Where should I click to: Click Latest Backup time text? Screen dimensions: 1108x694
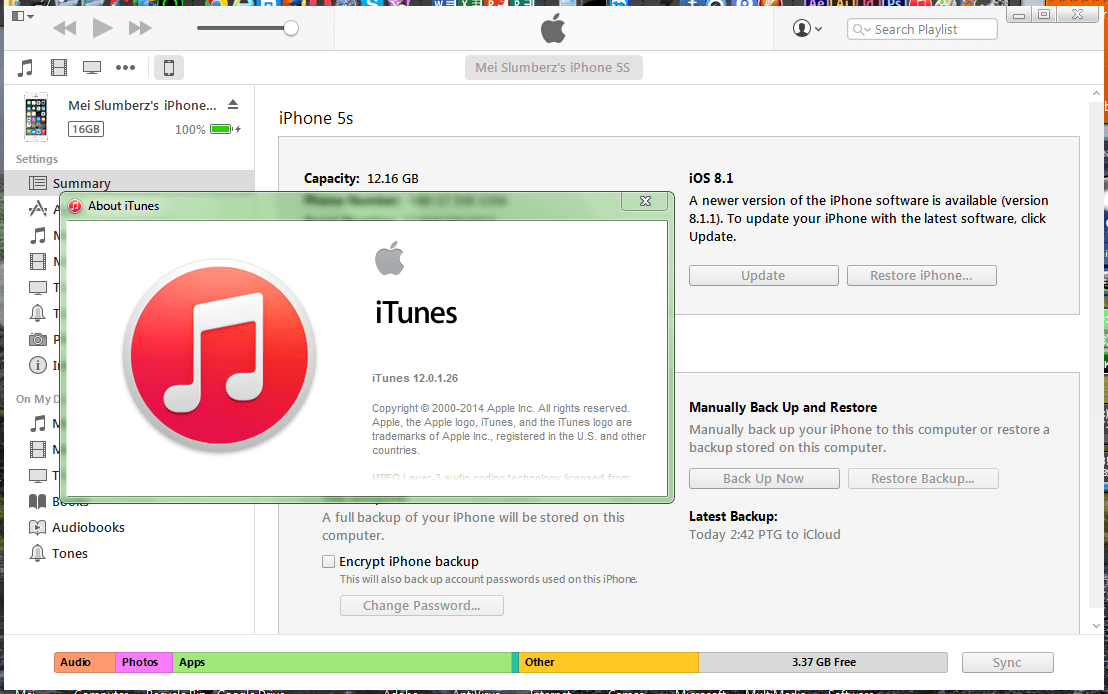[x=765, y=534]
